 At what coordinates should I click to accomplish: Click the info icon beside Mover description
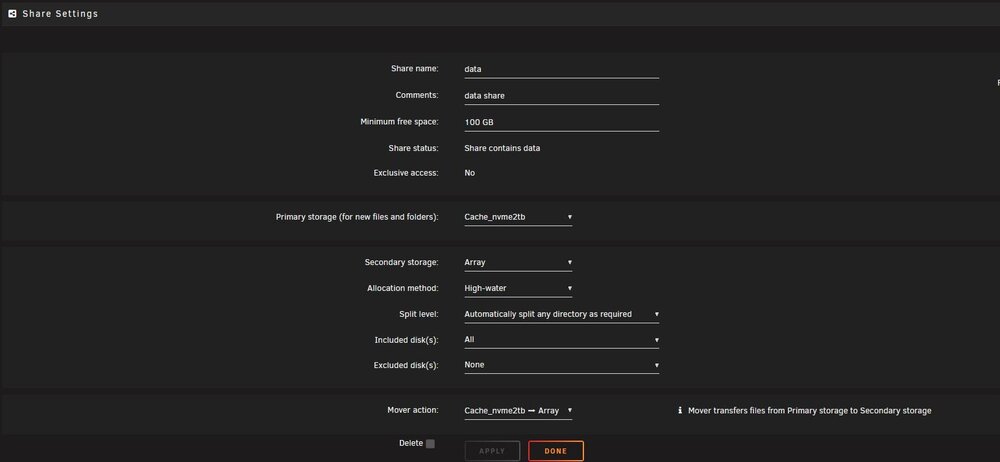pyautogui.click(x=680, y=411)
